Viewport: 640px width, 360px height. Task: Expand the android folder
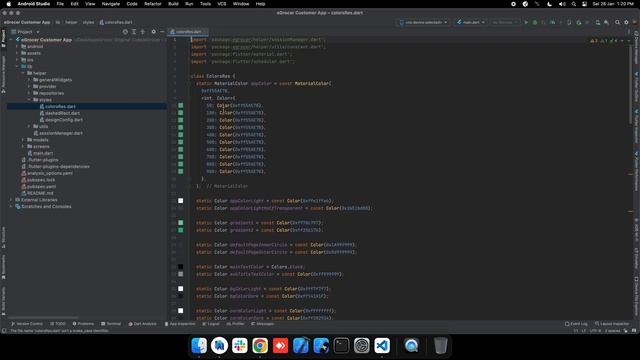click(17, 47)
